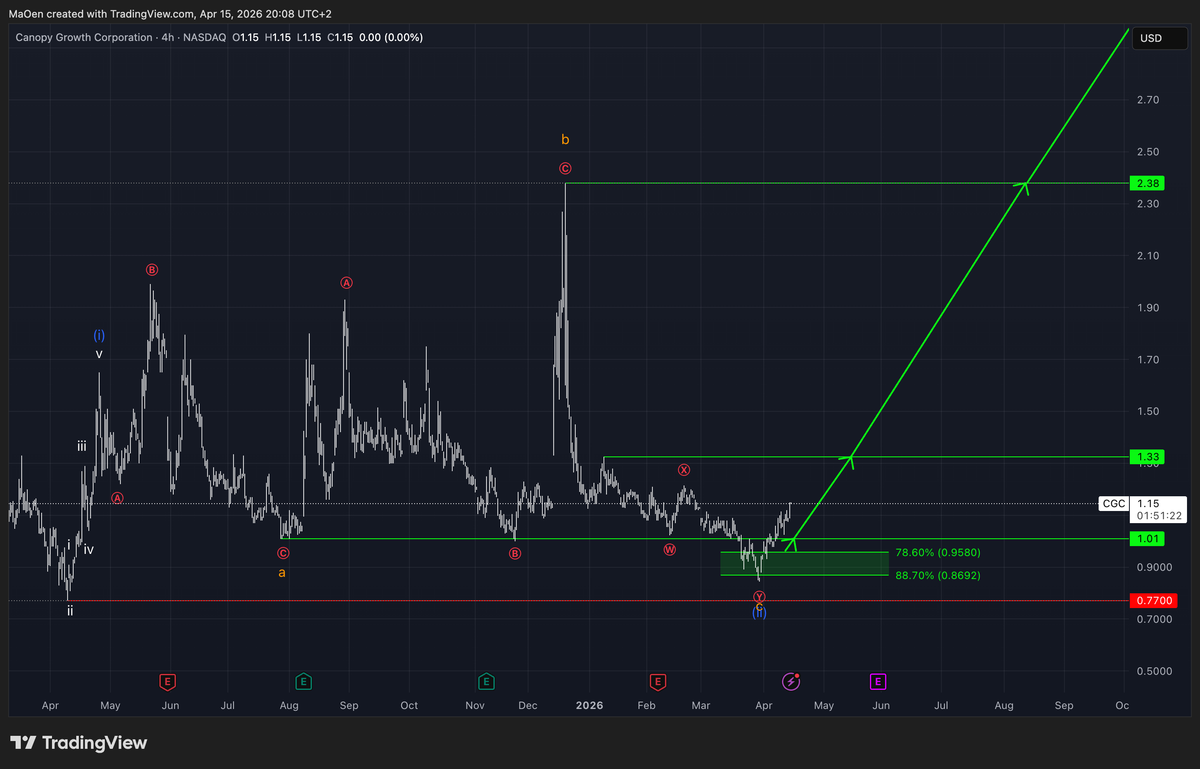This screenshot has height=769, width=1200.
Task: Select the green earnings marker near Nov
Action: 486,681
